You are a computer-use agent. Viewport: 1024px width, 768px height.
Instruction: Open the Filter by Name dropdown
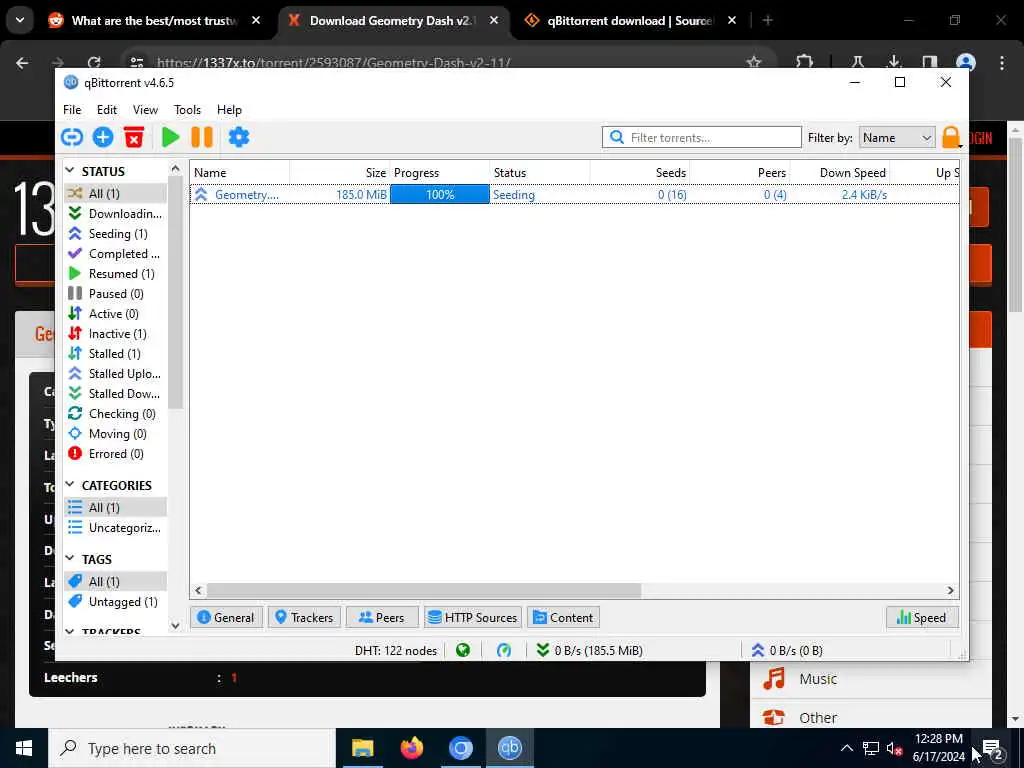tap(897, 138)
